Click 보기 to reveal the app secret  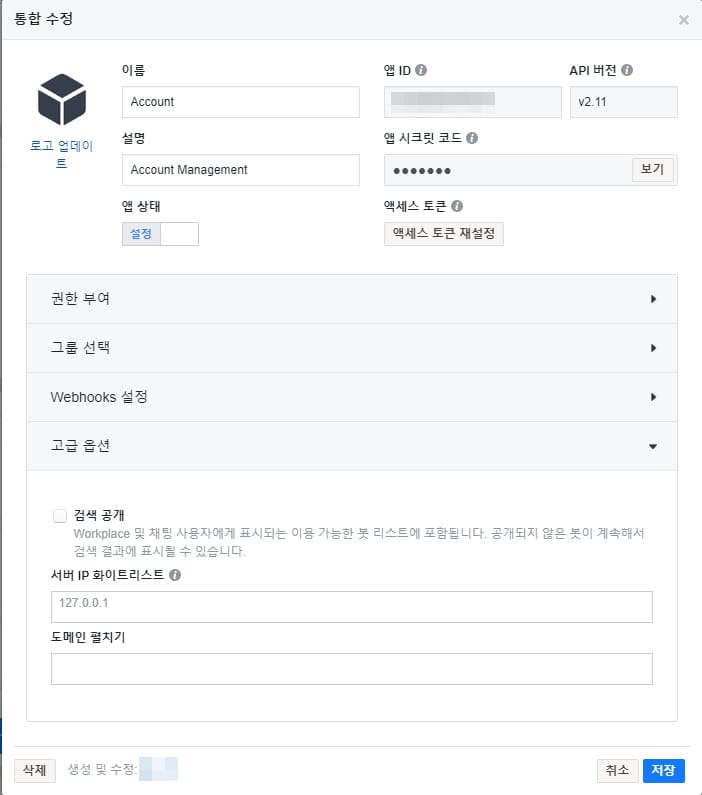653,169
